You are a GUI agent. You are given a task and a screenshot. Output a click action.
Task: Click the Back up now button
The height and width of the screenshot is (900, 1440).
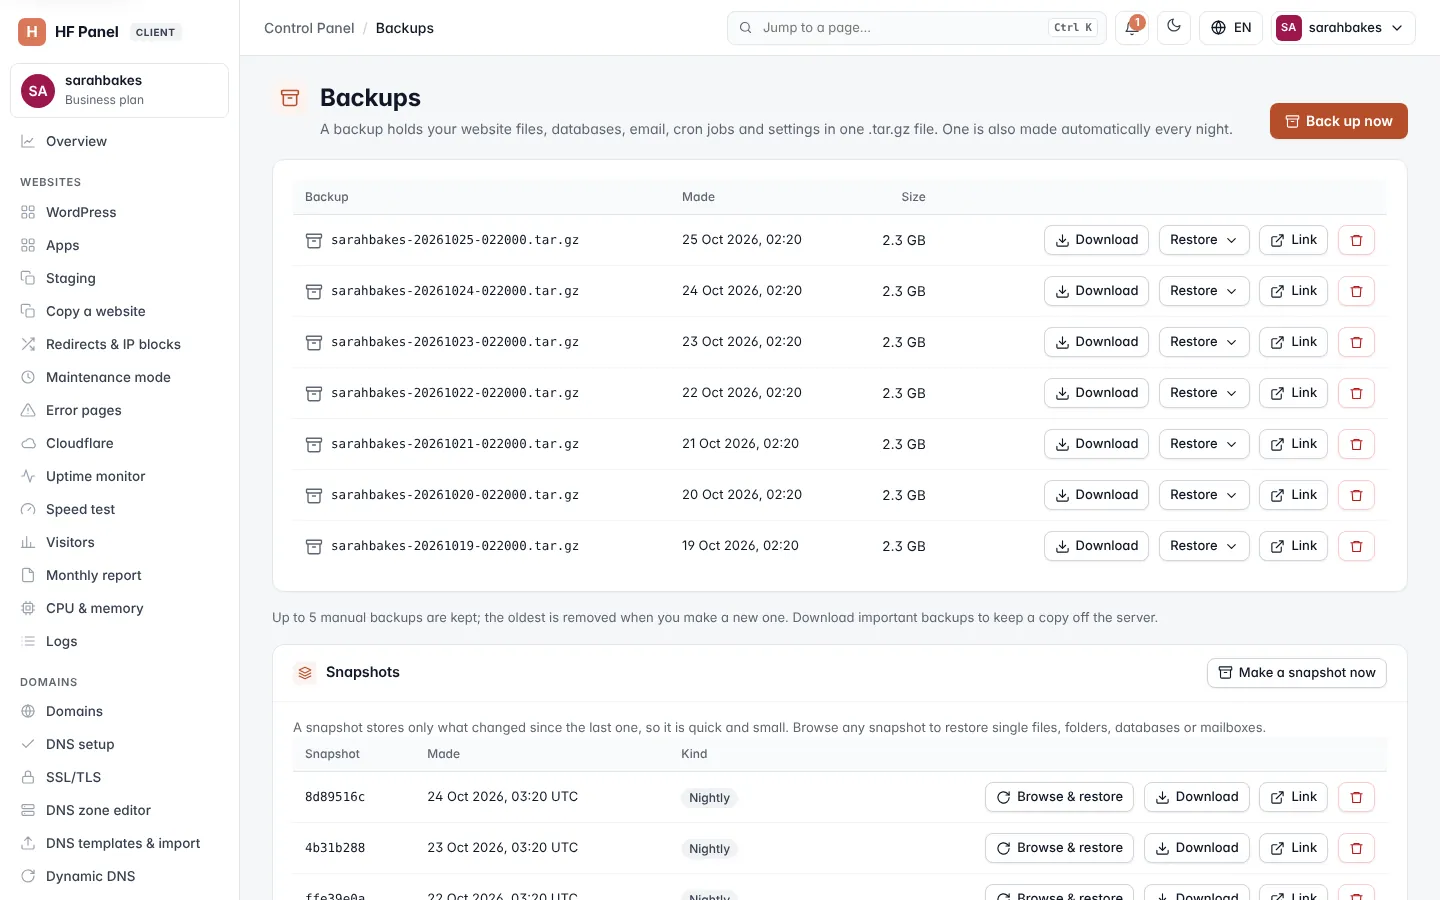tap(1338, 121)
